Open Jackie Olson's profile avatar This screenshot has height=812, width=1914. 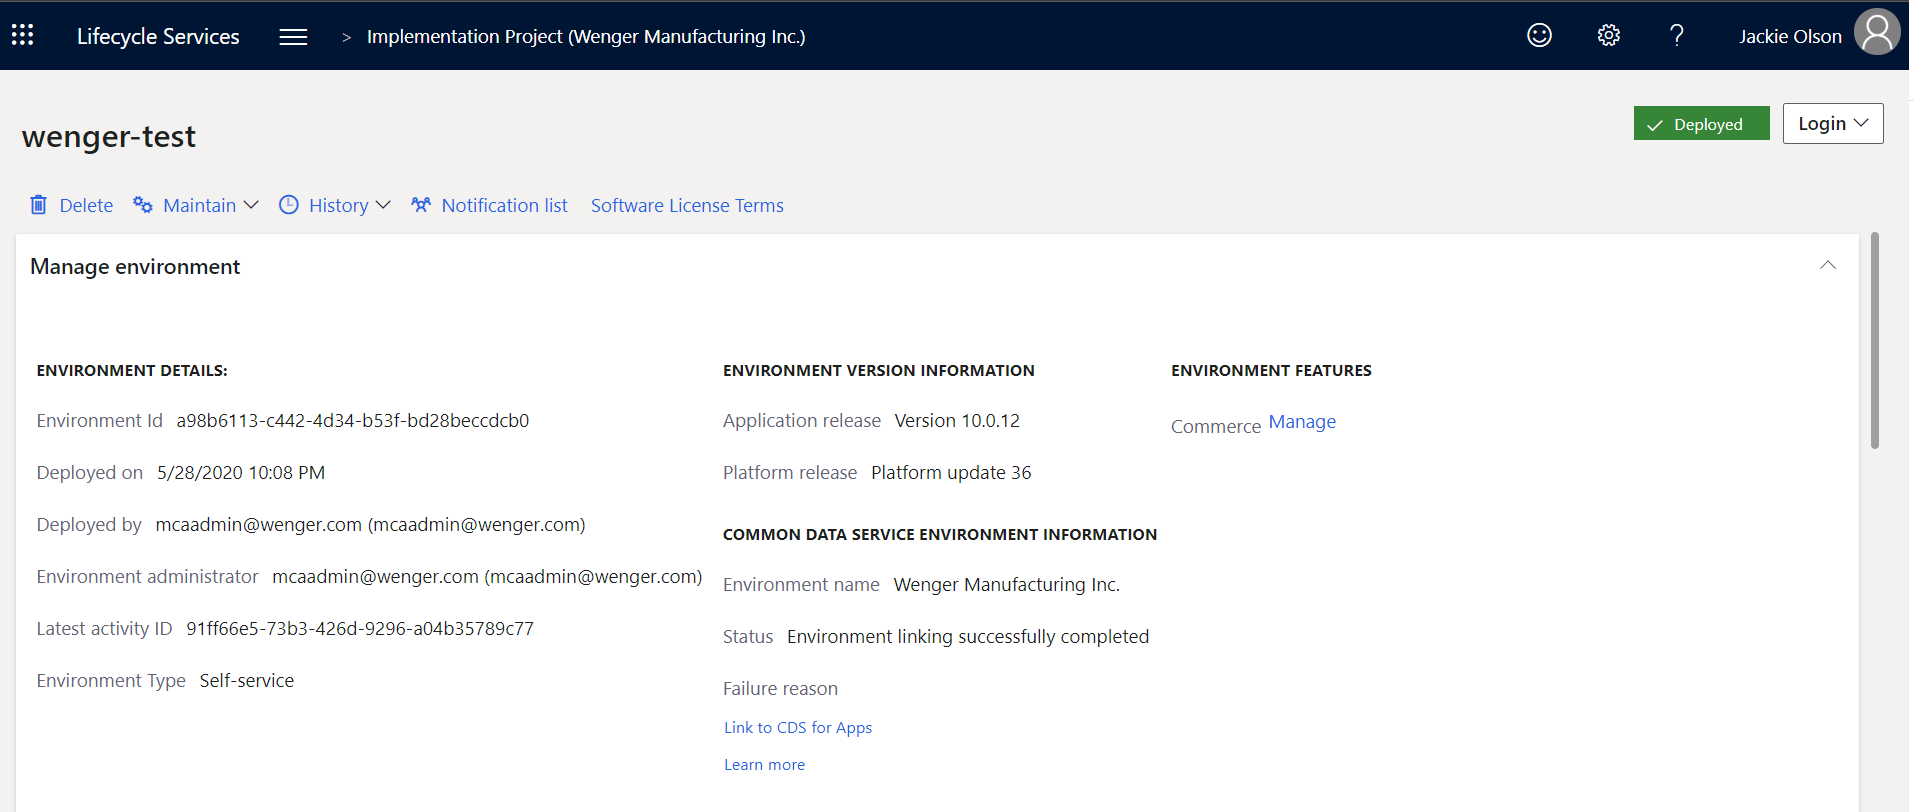[x=1877, y=34]
